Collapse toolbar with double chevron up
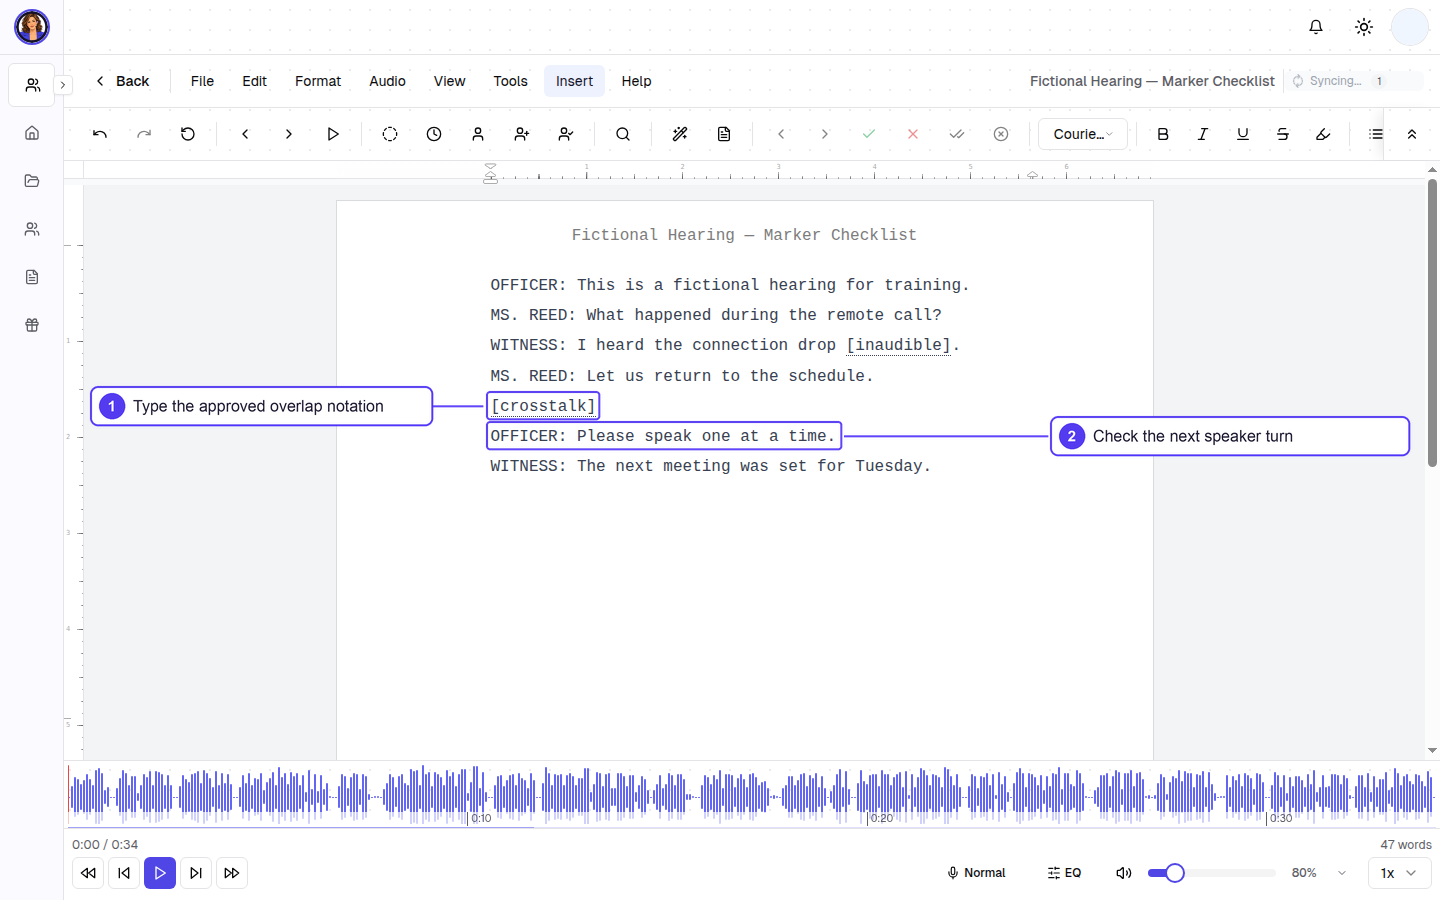The height and width of the screenshot is (900, 1440). coord(1412,134)
